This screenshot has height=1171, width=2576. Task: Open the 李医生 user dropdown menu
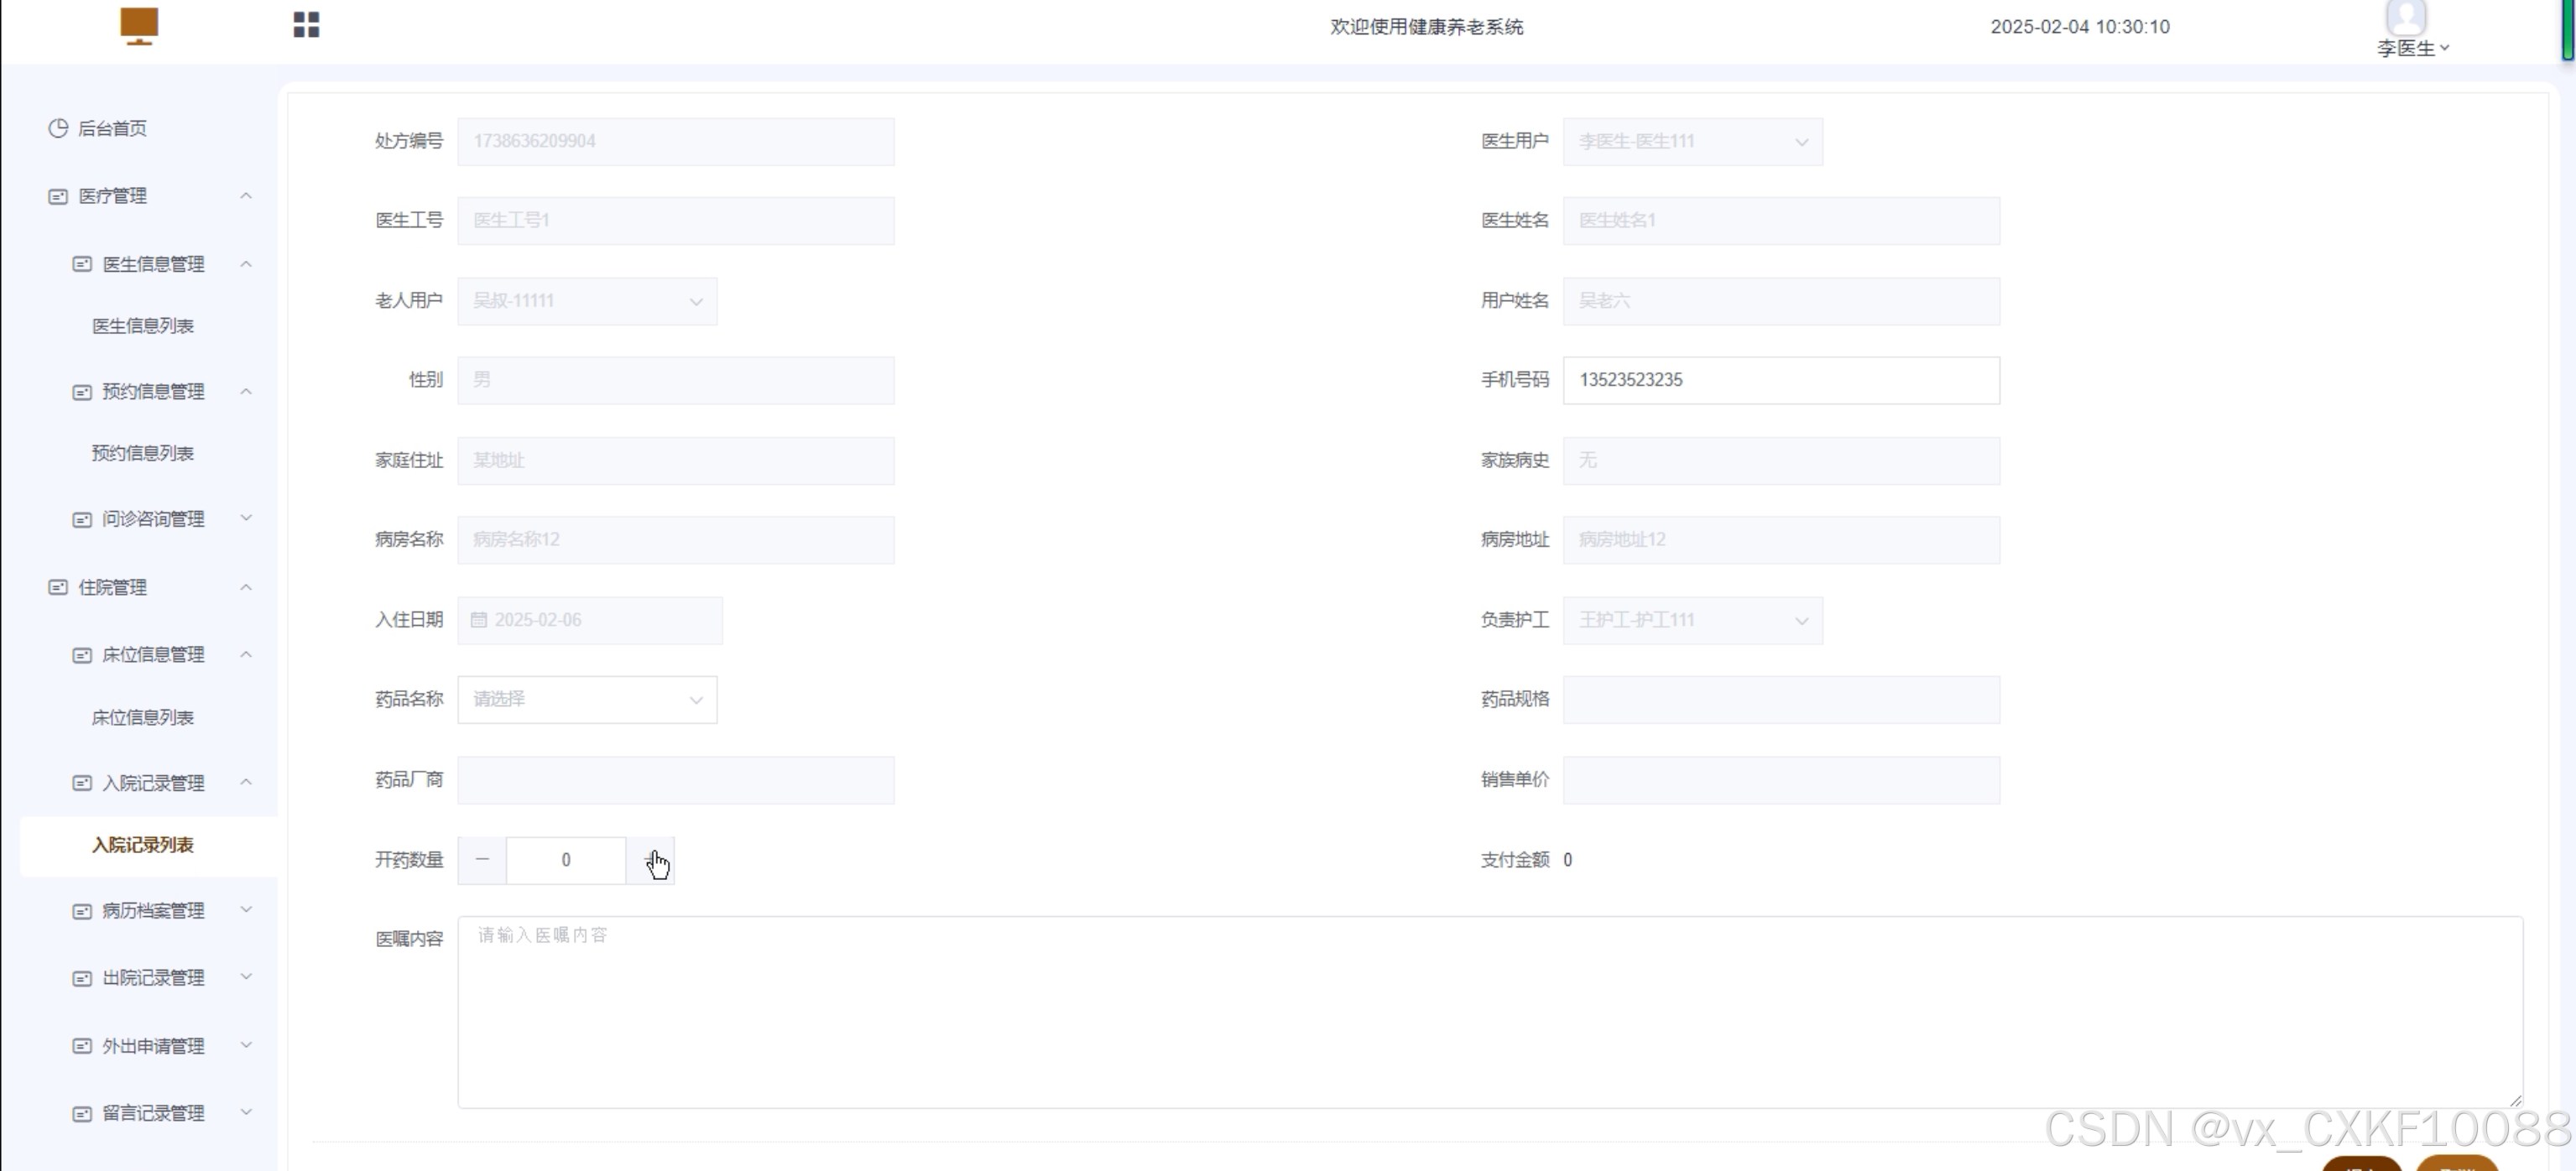(x=2412, y=48)
